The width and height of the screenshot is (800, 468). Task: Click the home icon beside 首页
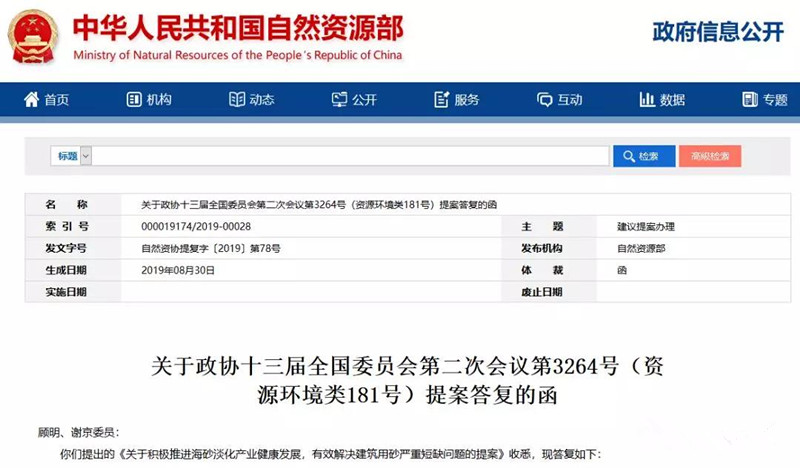click(31, 100)
